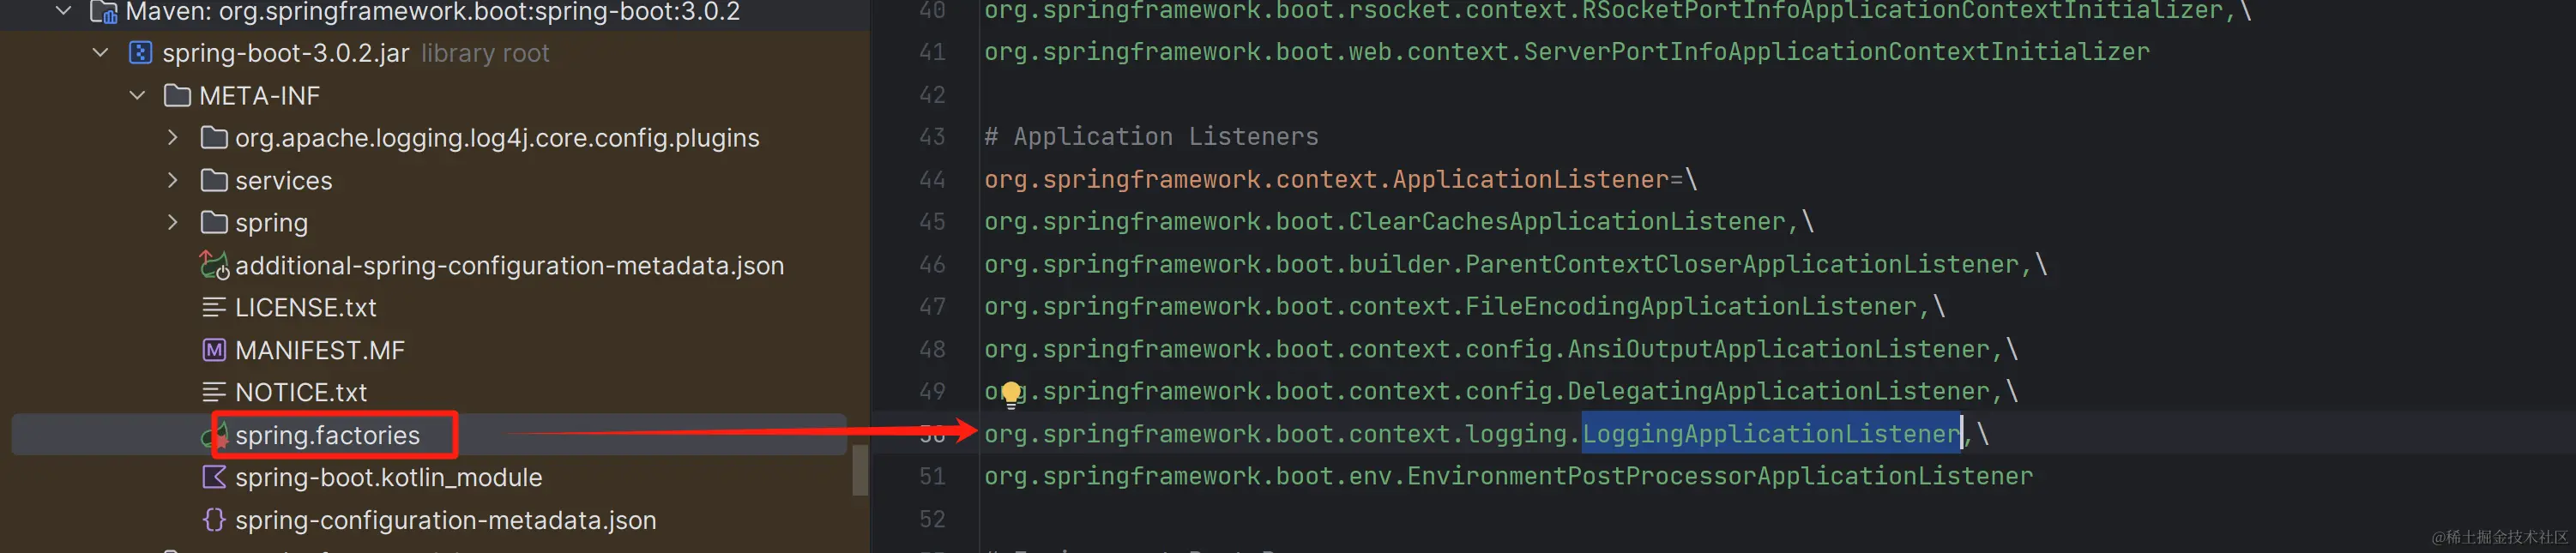Click the '# Application Listeners' comment
Viewport: 2576px width, 553px height.
coord(1151,136)
